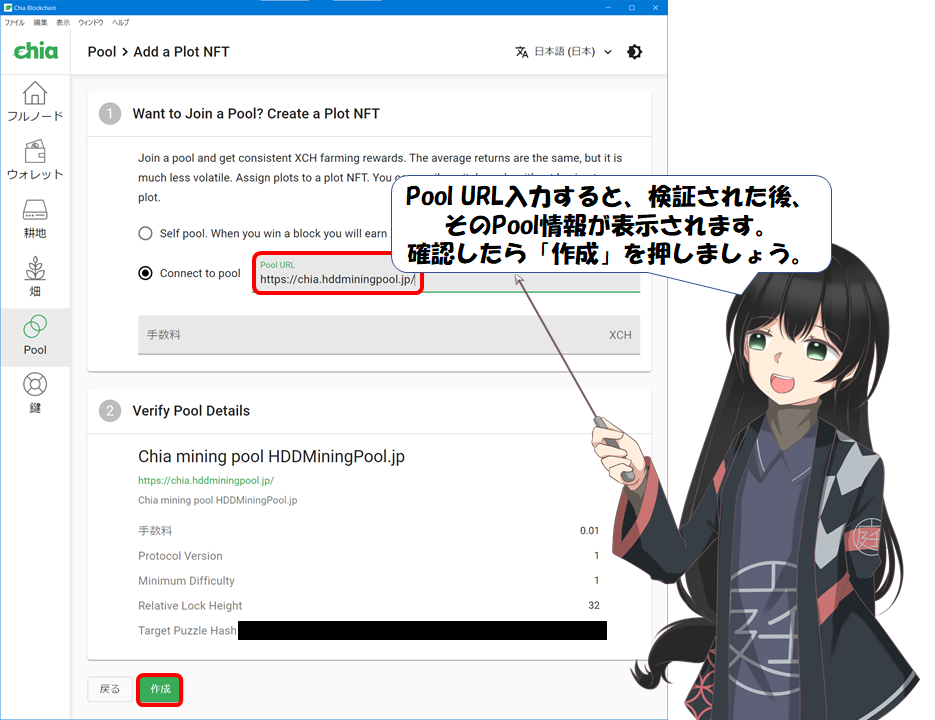This screenshot has height=720, width=935.
Task: Click the green 作成 create button
Action: coord(160,689)
